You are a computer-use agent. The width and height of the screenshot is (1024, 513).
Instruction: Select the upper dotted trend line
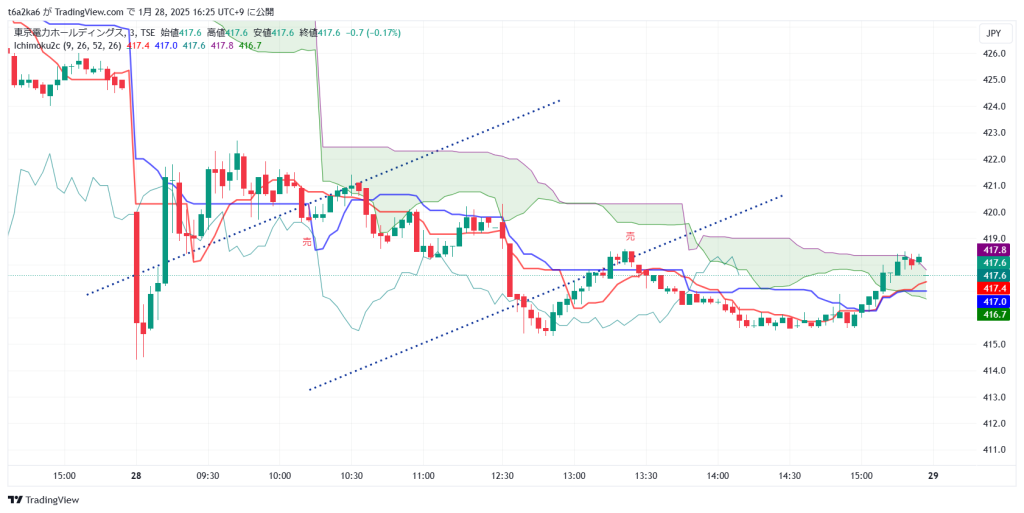[x=324, y=197]
